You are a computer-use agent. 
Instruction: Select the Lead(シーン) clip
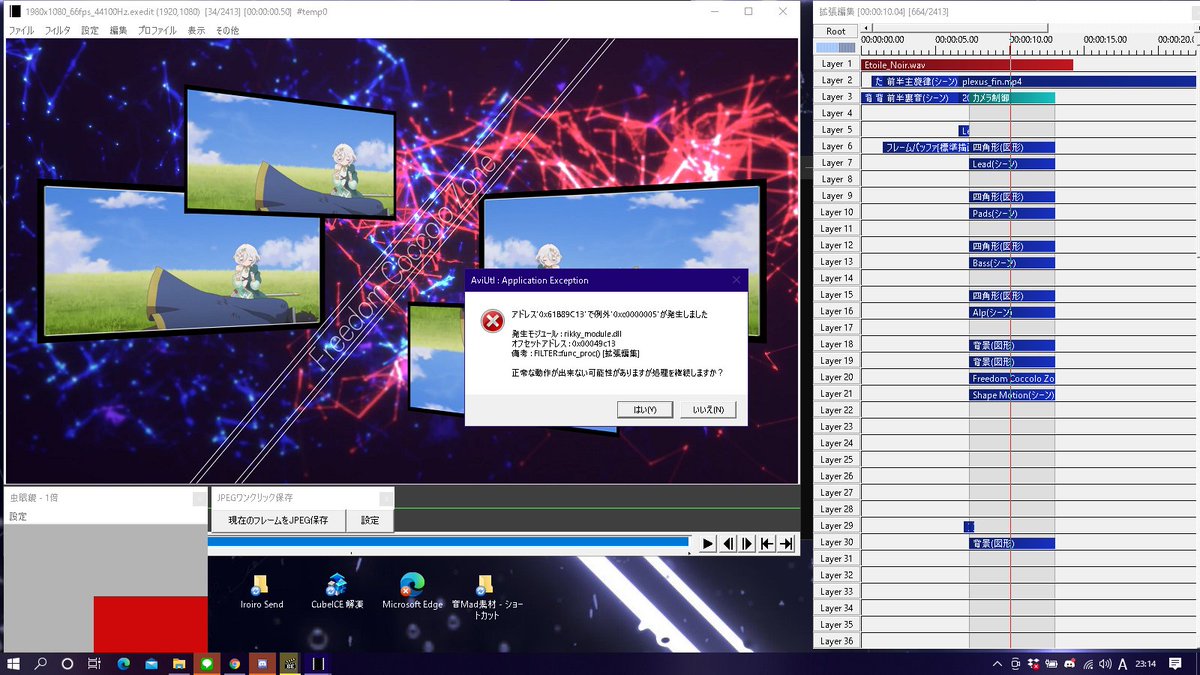(1012, 163)
